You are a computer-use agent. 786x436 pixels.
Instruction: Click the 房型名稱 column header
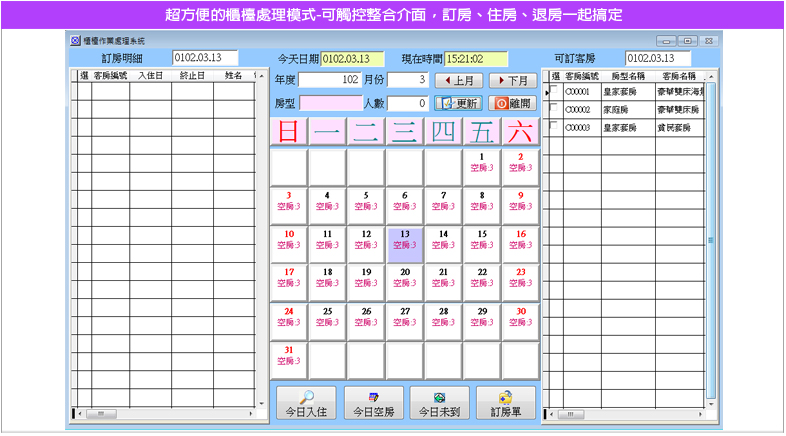pos(627,75)
